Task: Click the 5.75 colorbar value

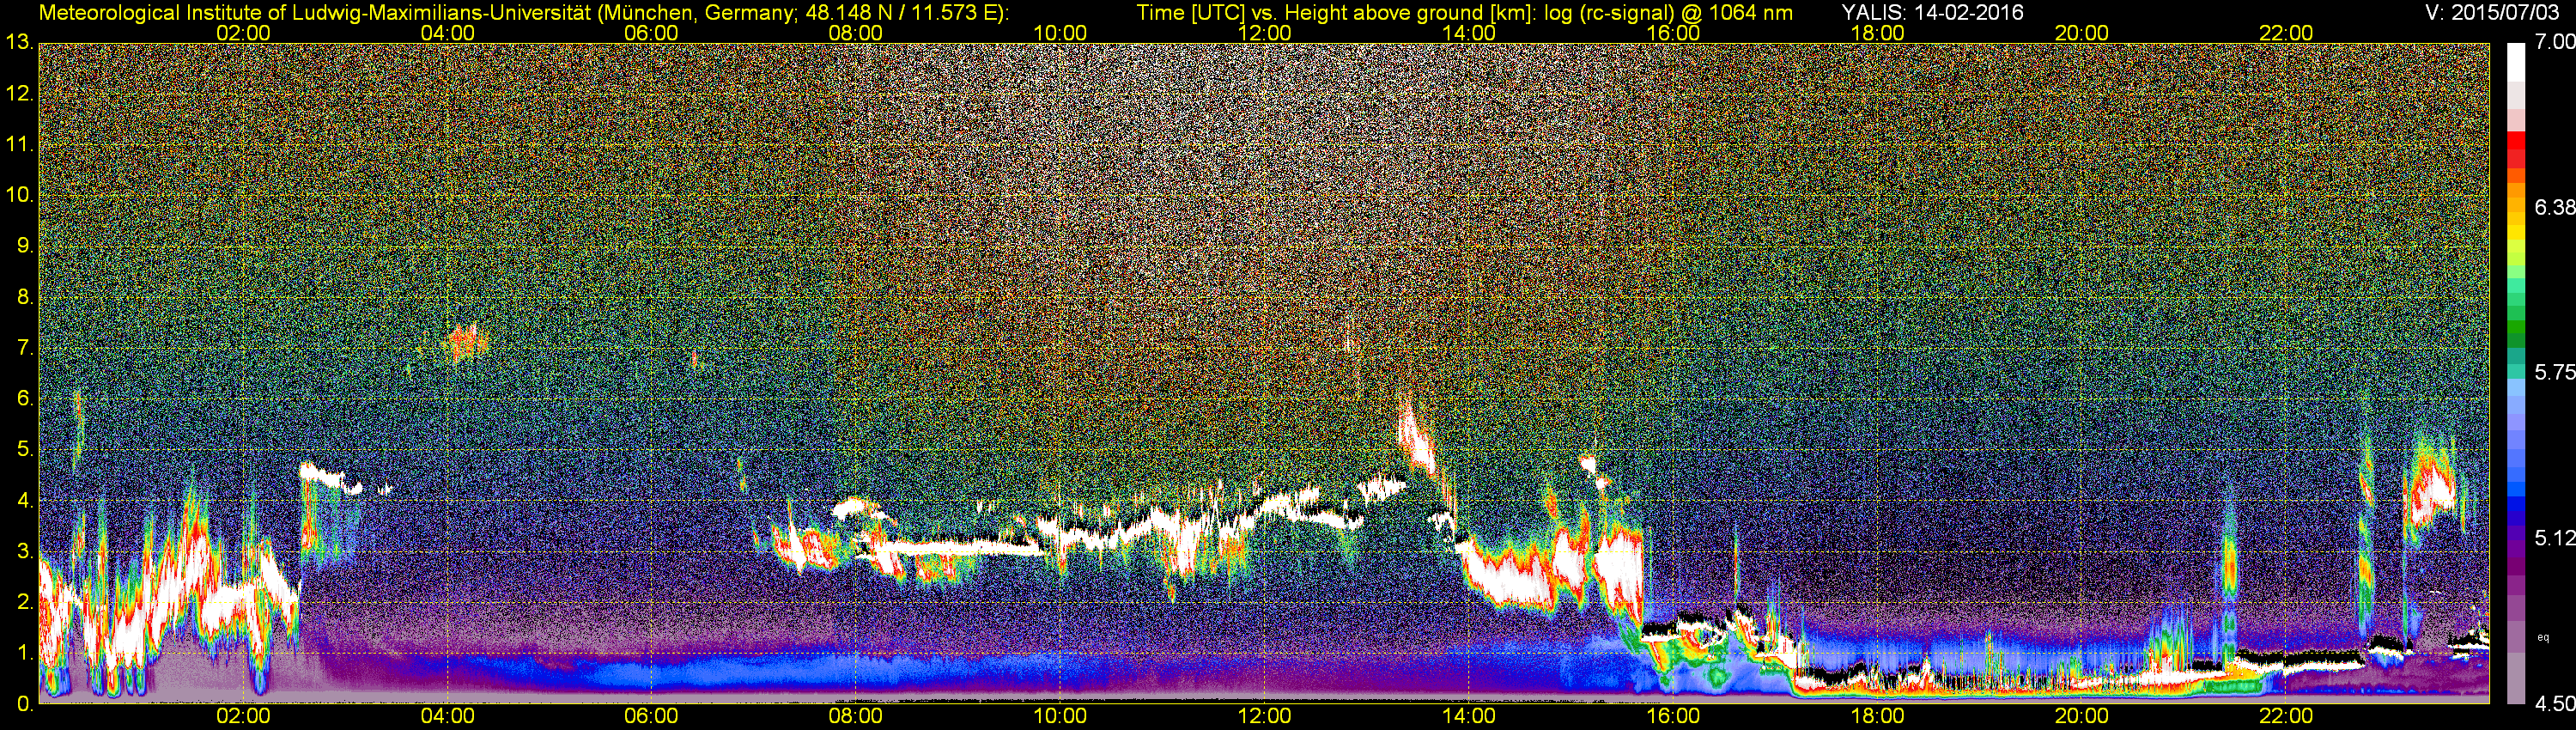Action: tap(2554, 372)
